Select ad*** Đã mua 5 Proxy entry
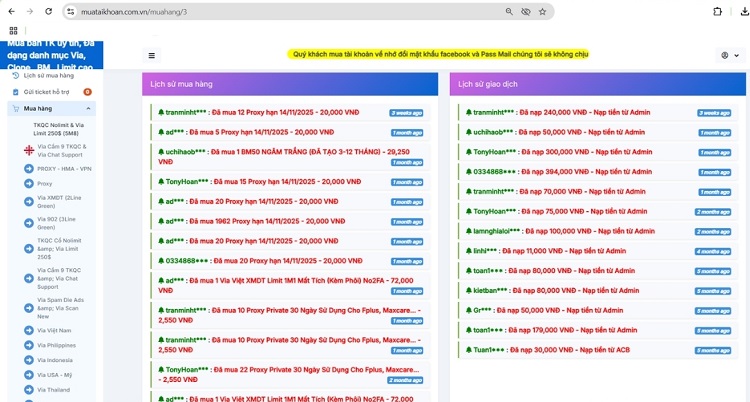Screen dimensions: 750x402 [290, 132]
